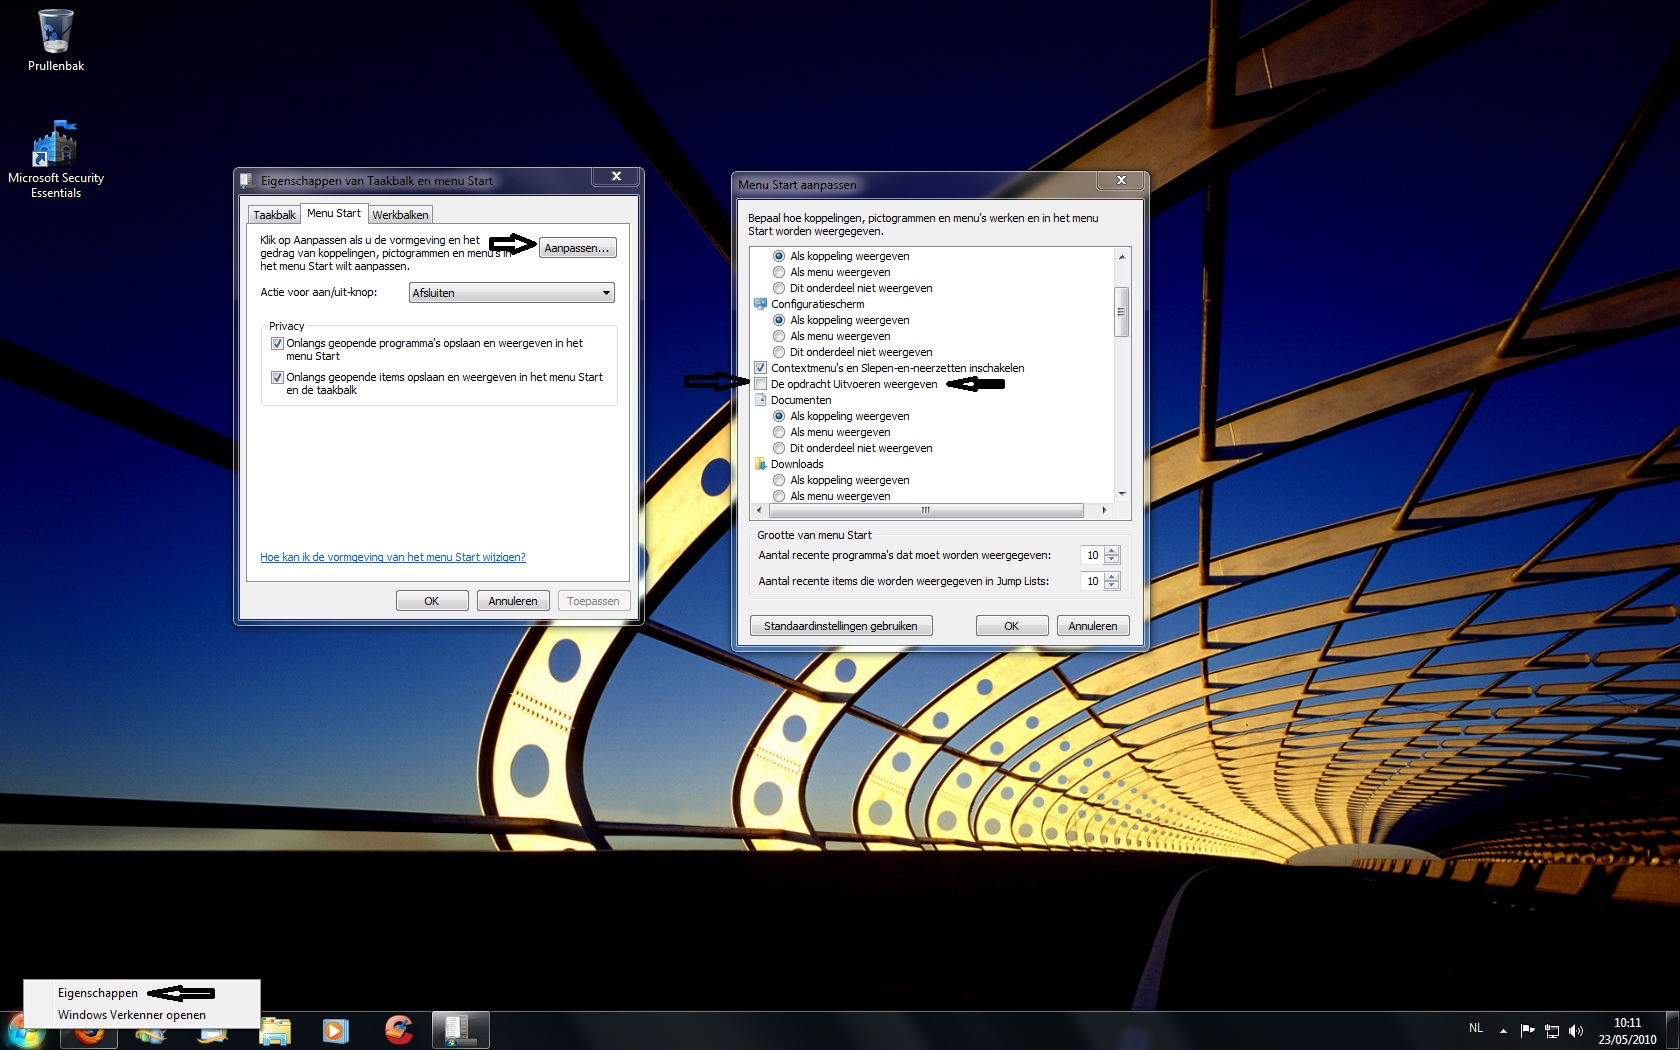Click the NL language indicator
1680x1050 pixels.
click(1476, 1028)
